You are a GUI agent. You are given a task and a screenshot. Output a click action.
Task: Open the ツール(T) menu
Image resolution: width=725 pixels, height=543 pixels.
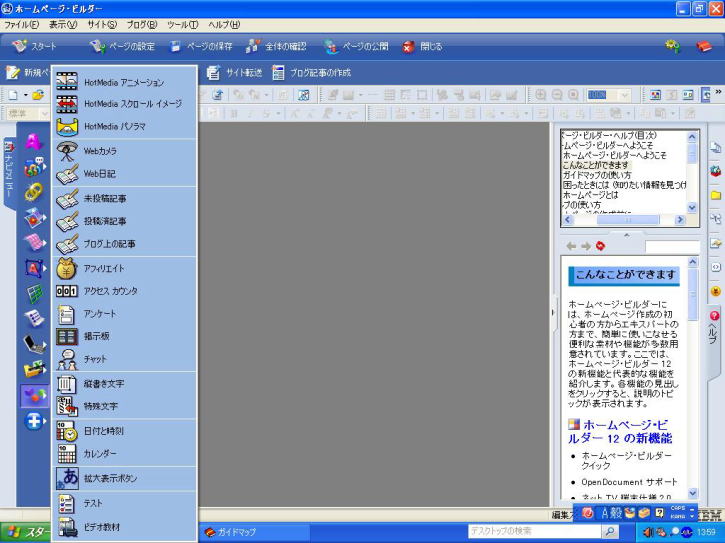pos(183,25)
